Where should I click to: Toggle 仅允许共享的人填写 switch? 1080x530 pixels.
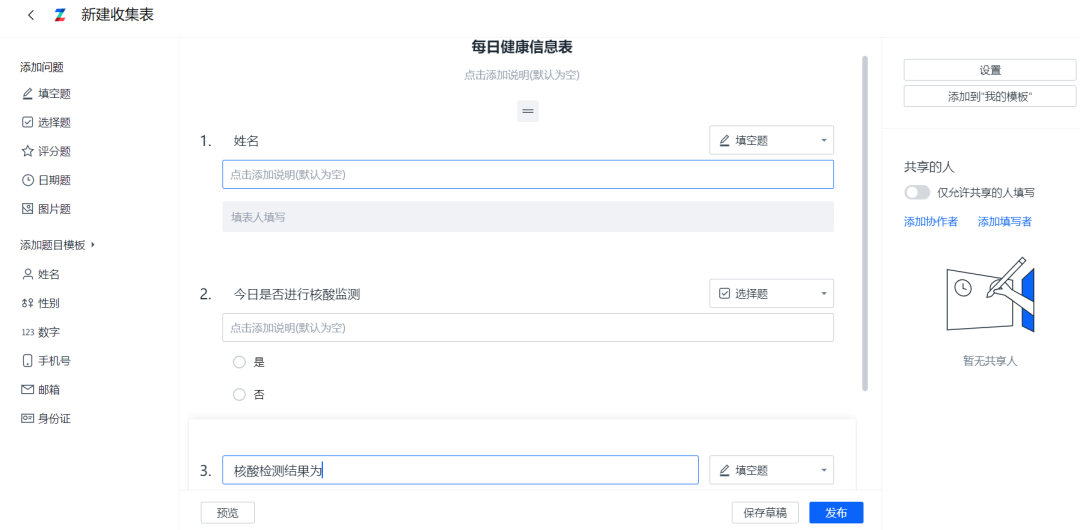(917, 193)
